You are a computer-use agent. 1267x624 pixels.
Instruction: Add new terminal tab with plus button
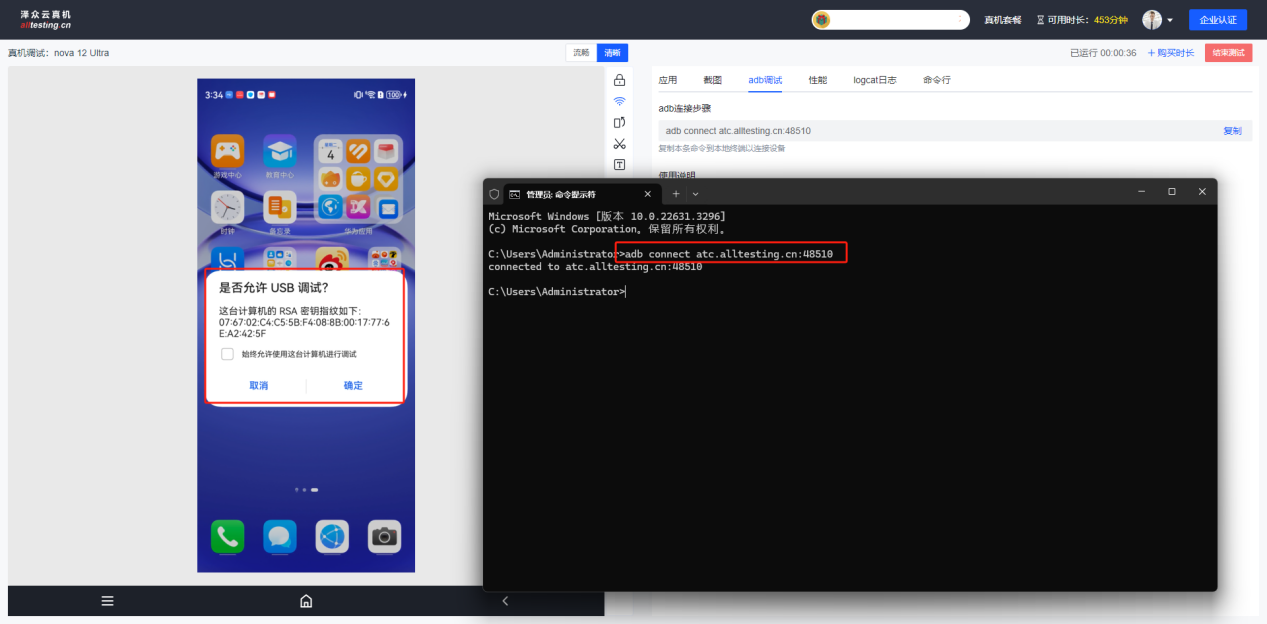click(x=676, y=194)
